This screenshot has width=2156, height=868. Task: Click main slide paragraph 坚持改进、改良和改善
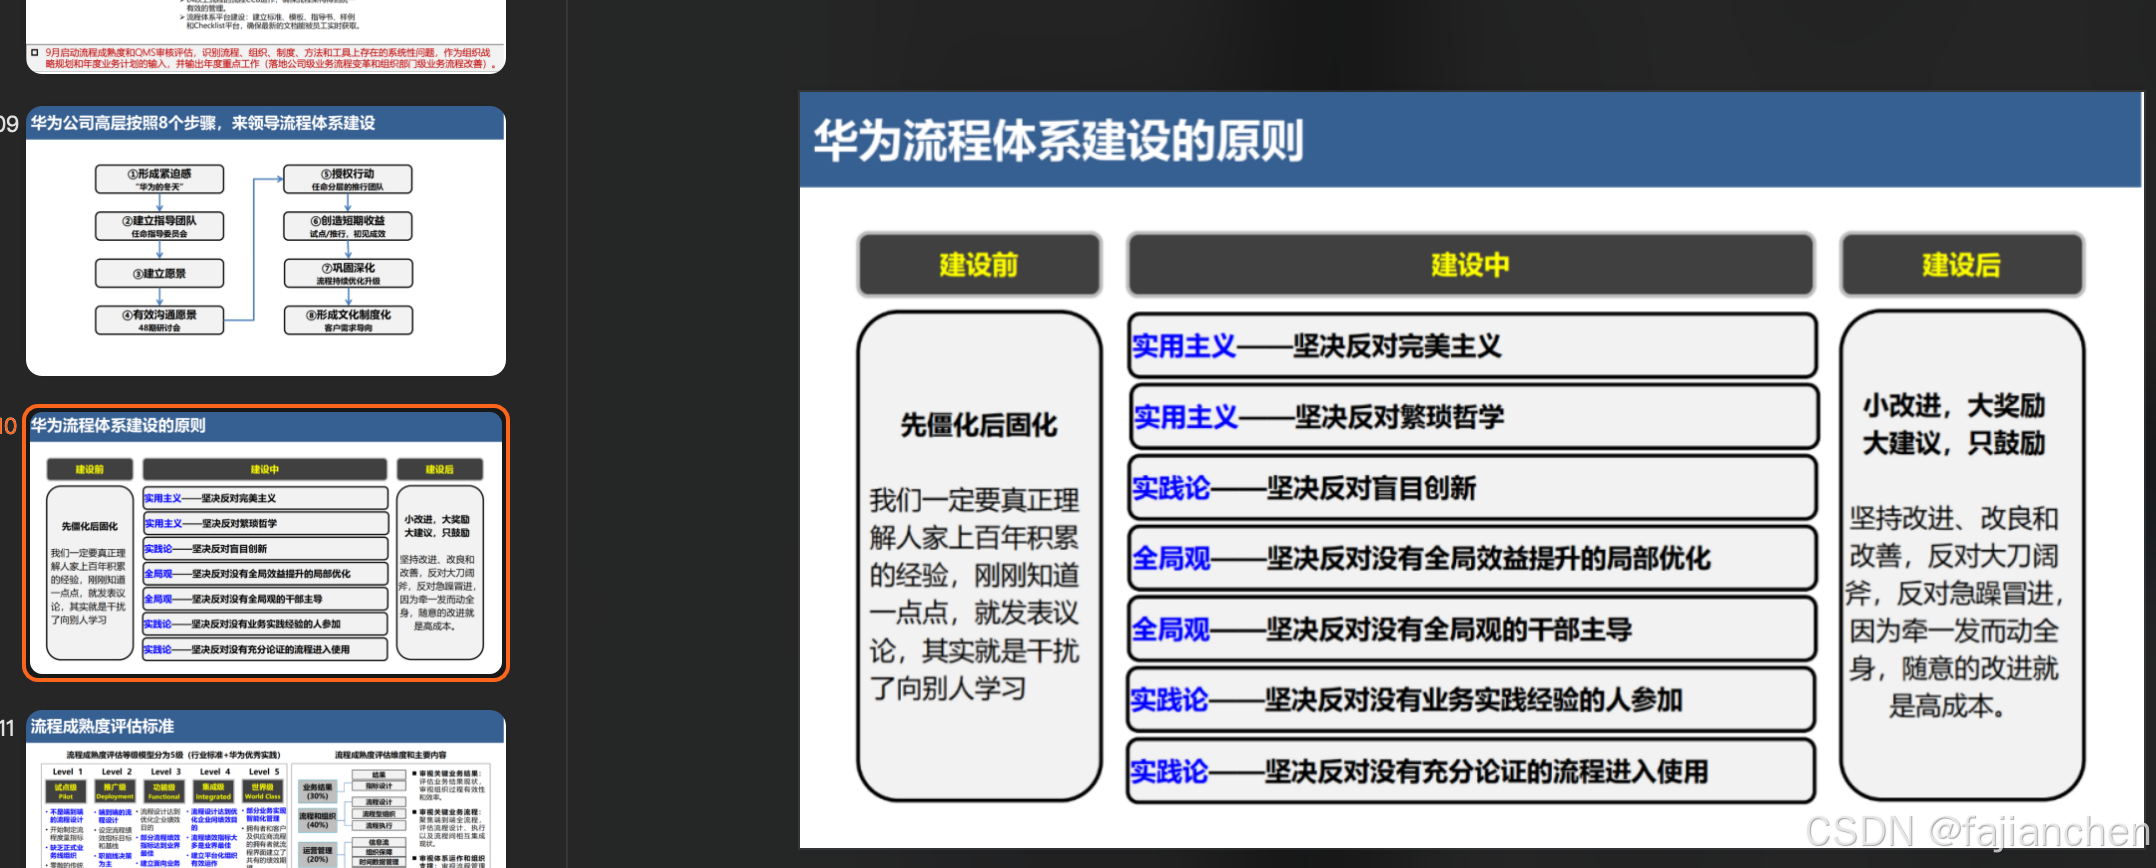point(1954,612)
